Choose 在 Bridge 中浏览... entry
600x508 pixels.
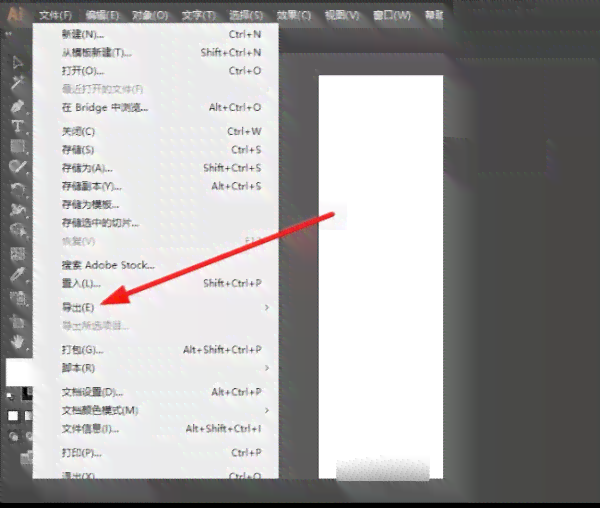click(x=156, y=107)
